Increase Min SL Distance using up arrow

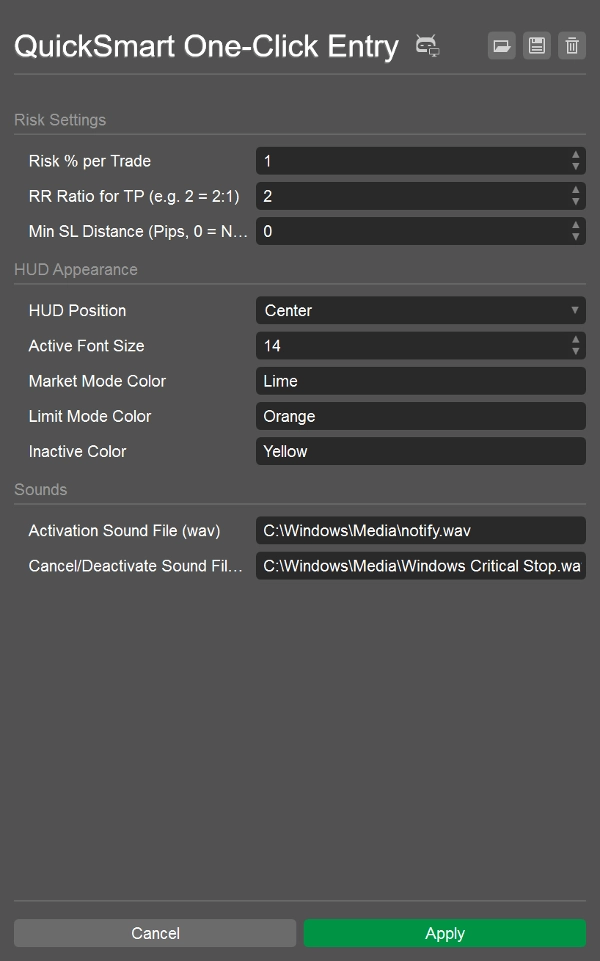576,226
